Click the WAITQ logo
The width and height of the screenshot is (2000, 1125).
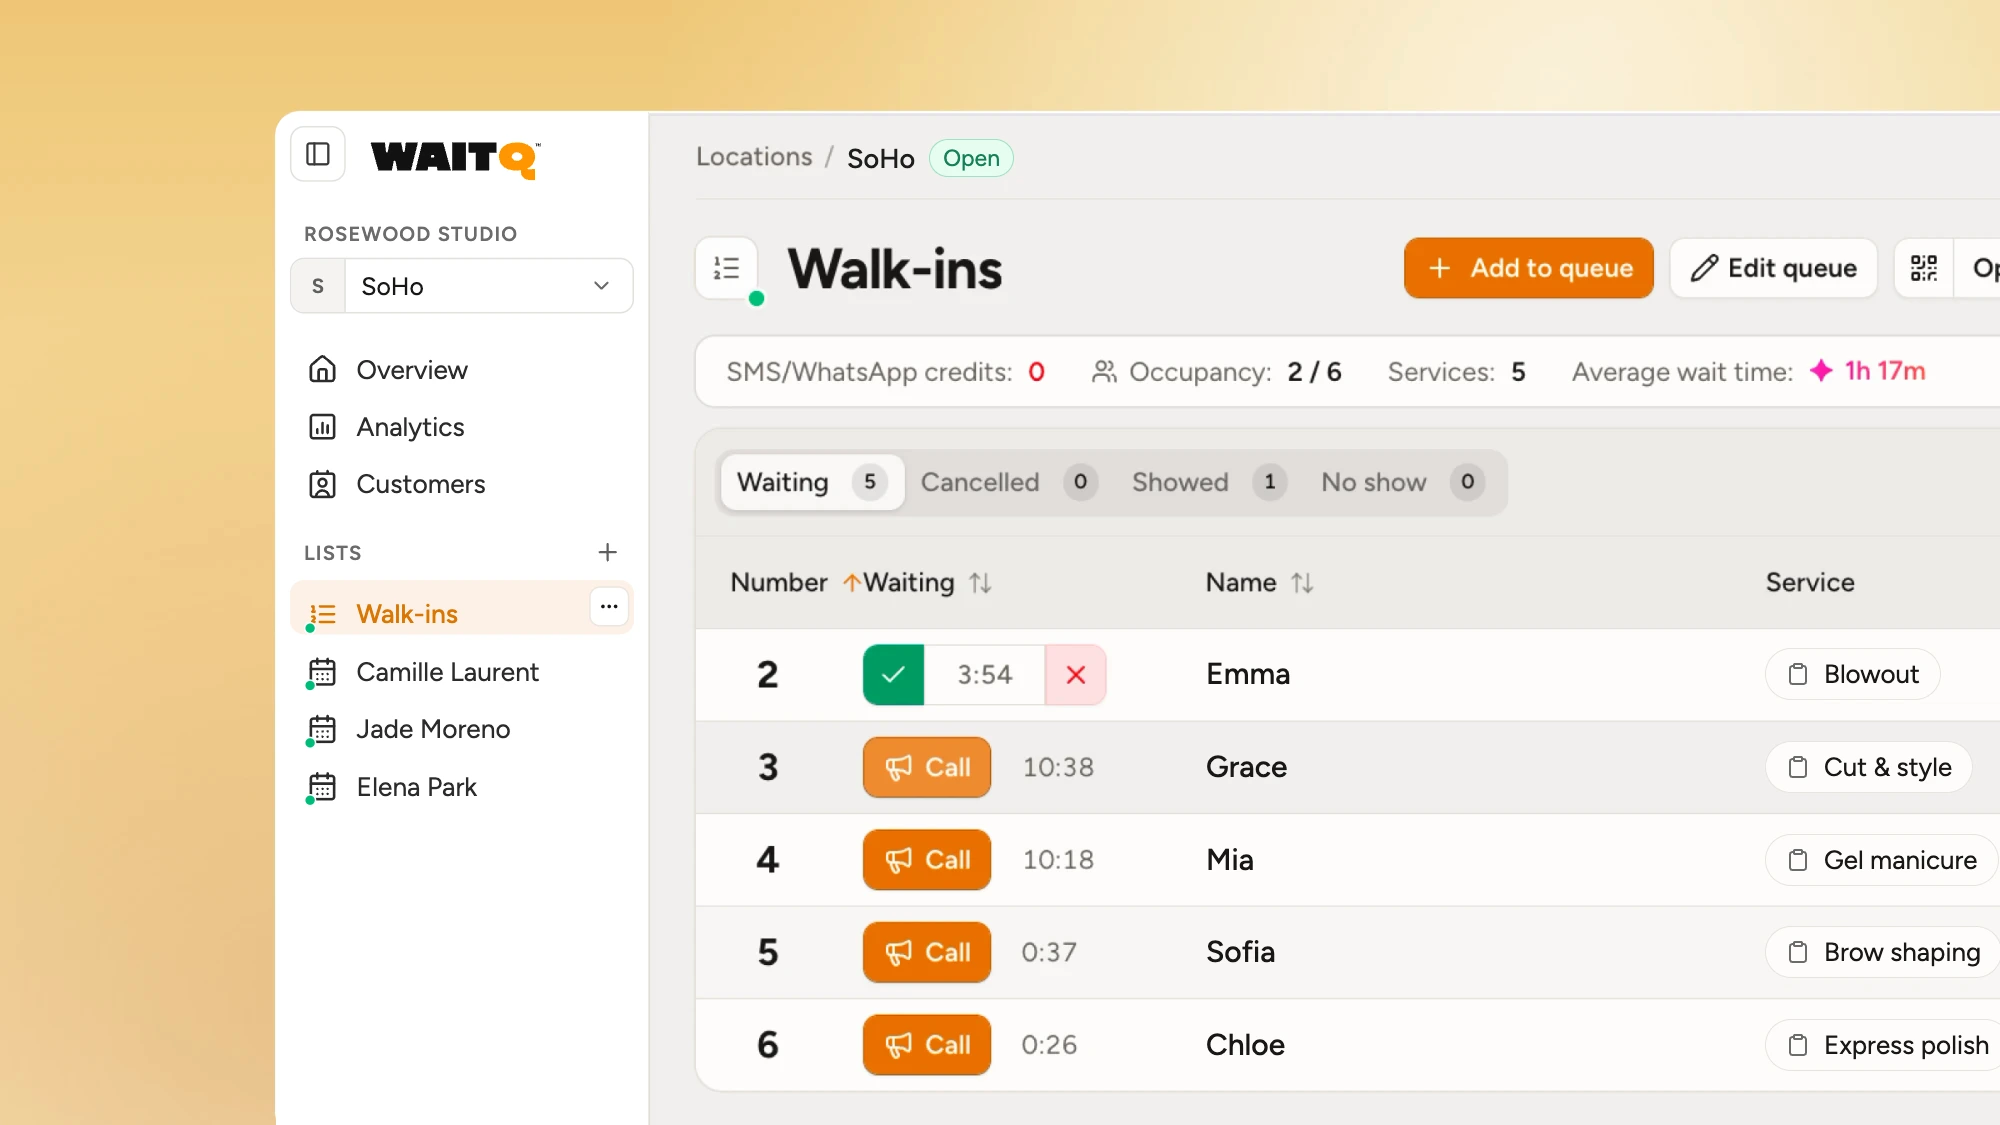point(455,158)
